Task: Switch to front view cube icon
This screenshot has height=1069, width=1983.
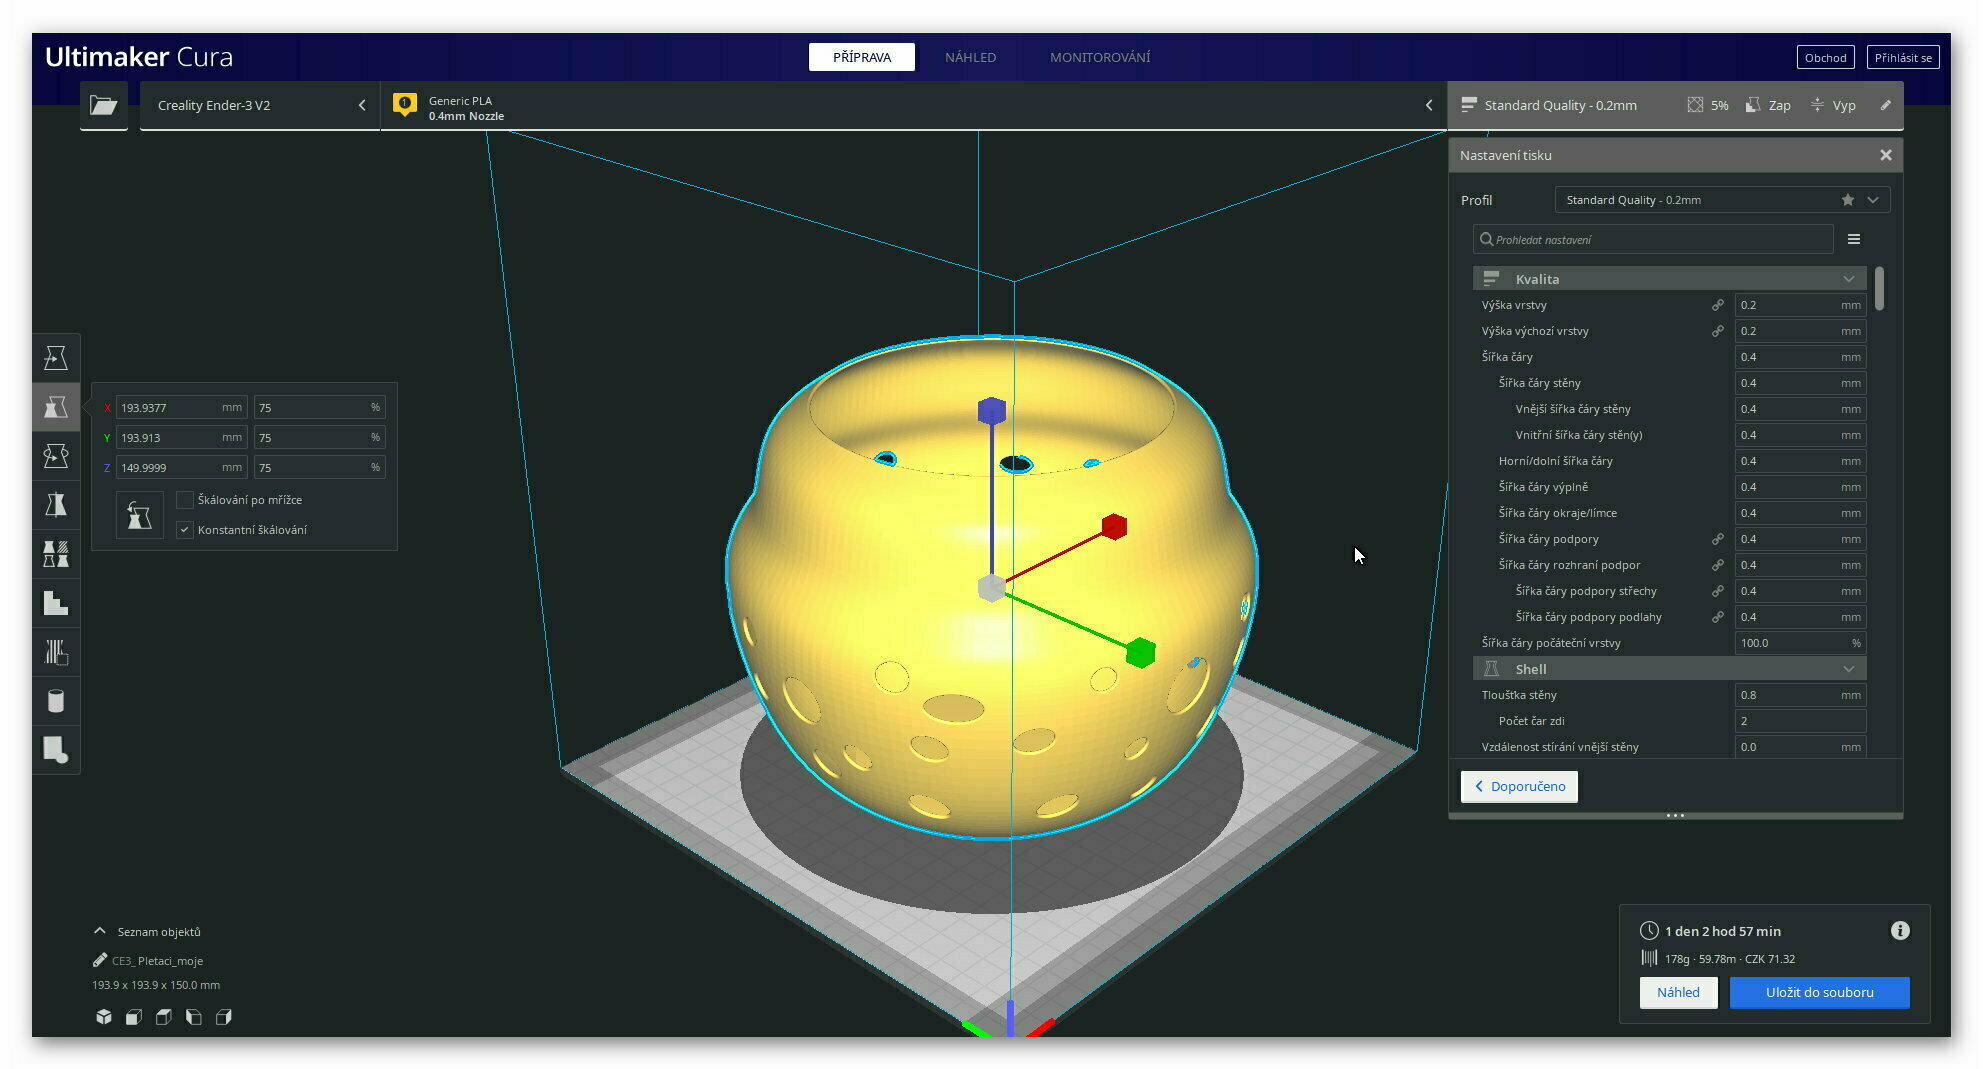Action: pyautogui.click(x=134, y=1017)
